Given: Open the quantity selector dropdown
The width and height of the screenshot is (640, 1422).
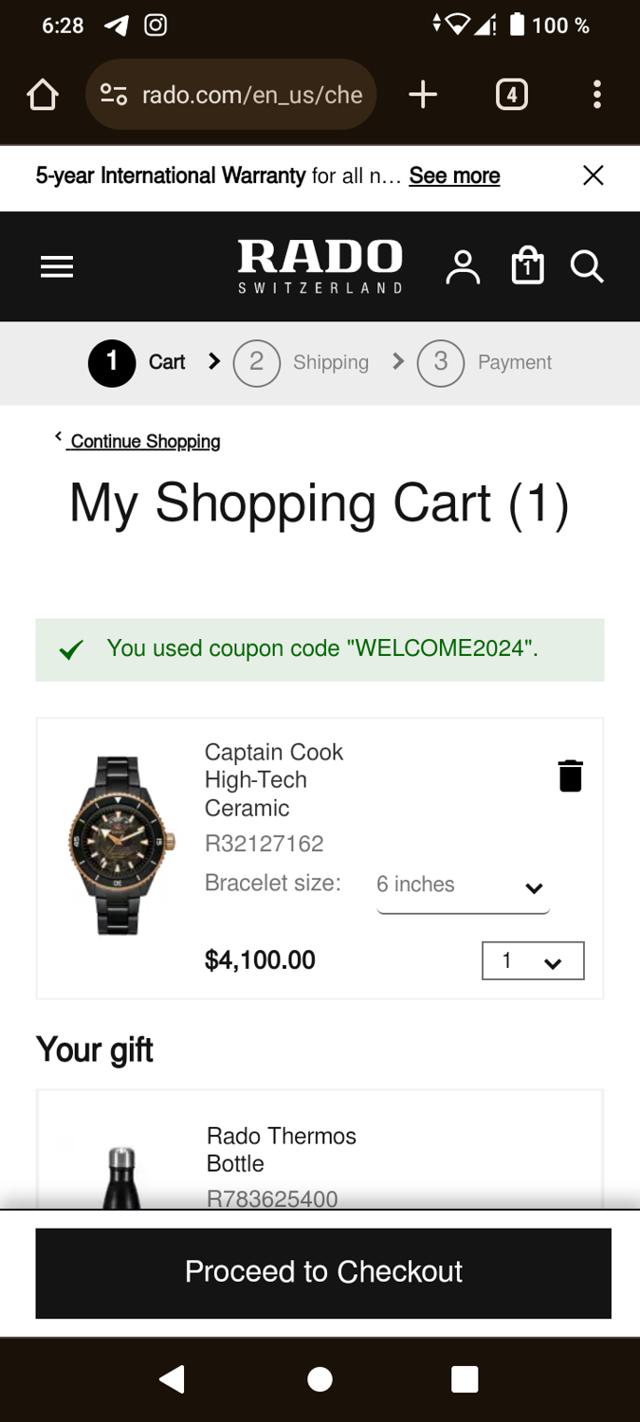Looking at the screenshot, I should click(532, 961).
